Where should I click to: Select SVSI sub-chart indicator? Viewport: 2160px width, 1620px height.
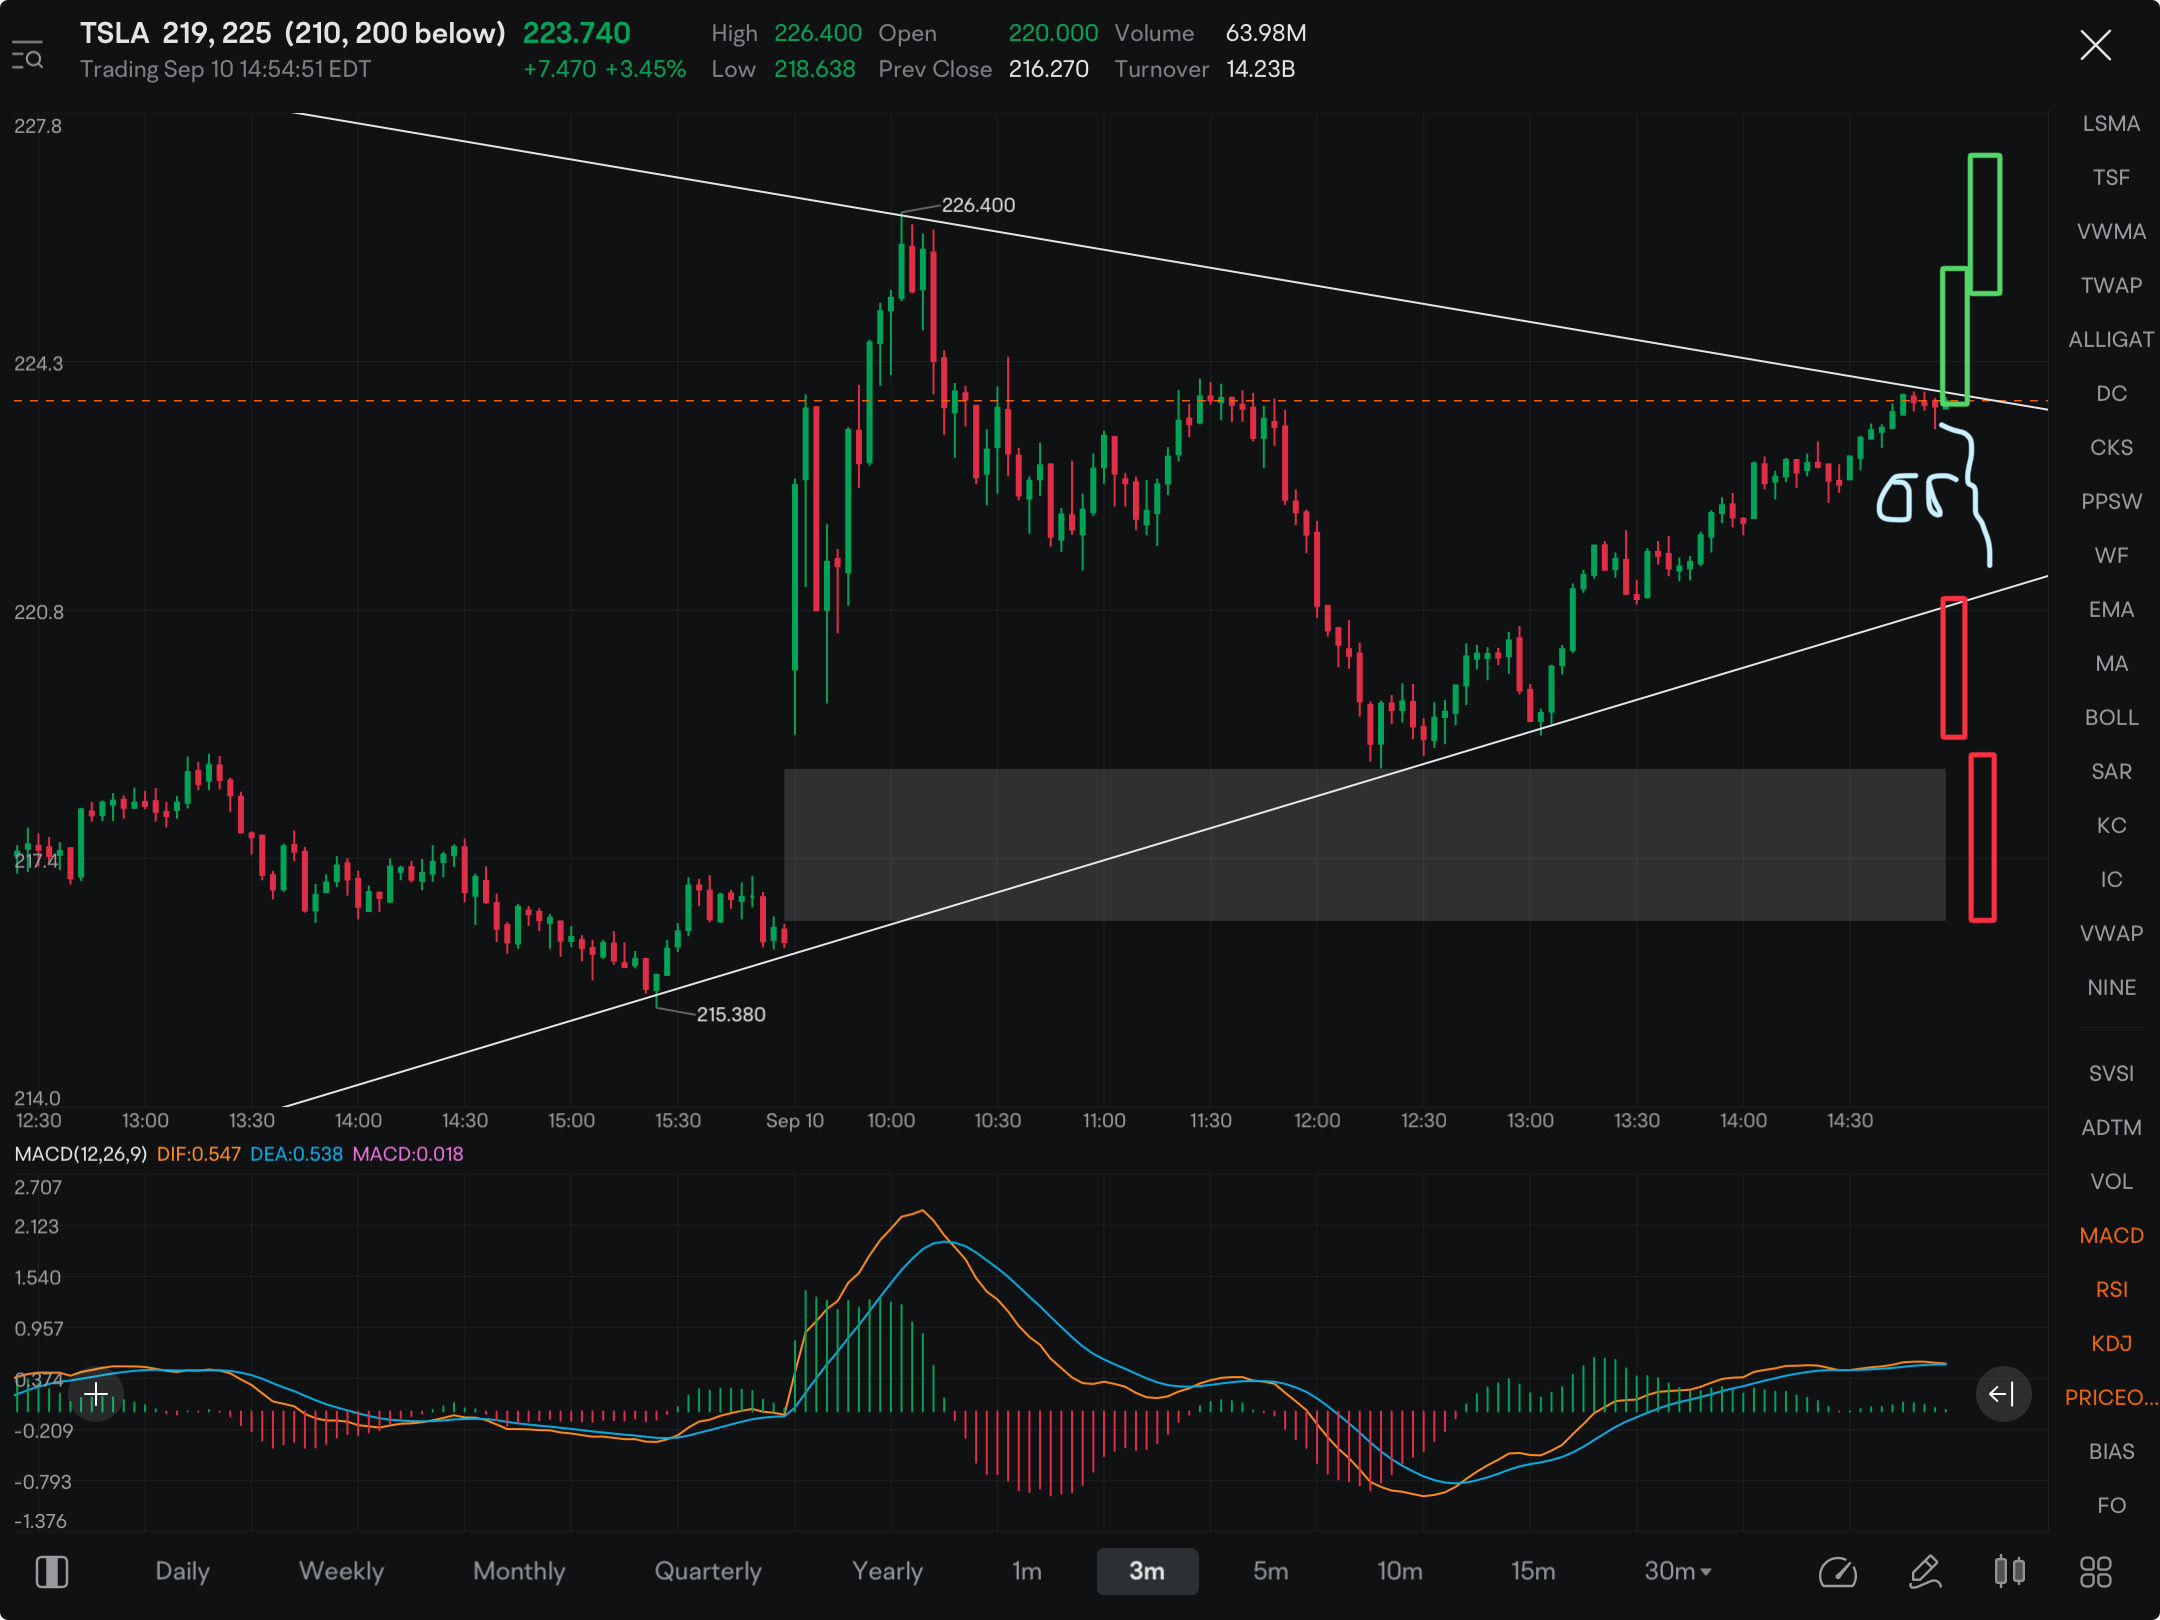tap(2111, 1073)
